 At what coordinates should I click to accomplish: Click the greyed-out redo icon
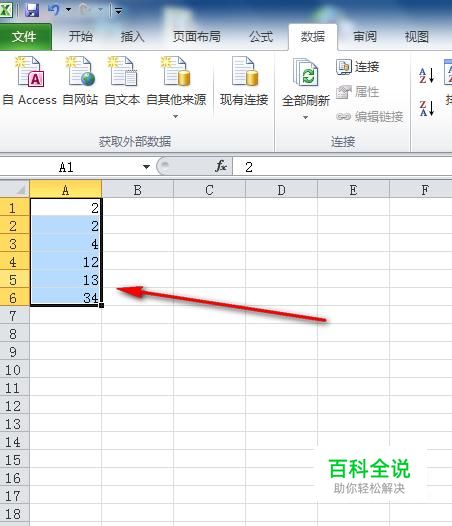85,10
